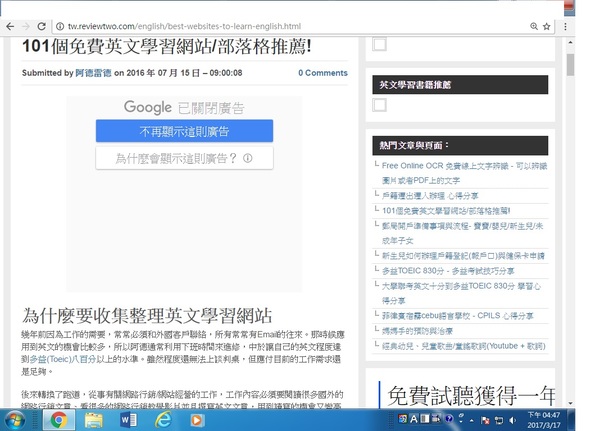Image resolution: width=600 pixels, height=431 pixels.
Task: Open author link 阿德雷德
Action: (94, 73)
